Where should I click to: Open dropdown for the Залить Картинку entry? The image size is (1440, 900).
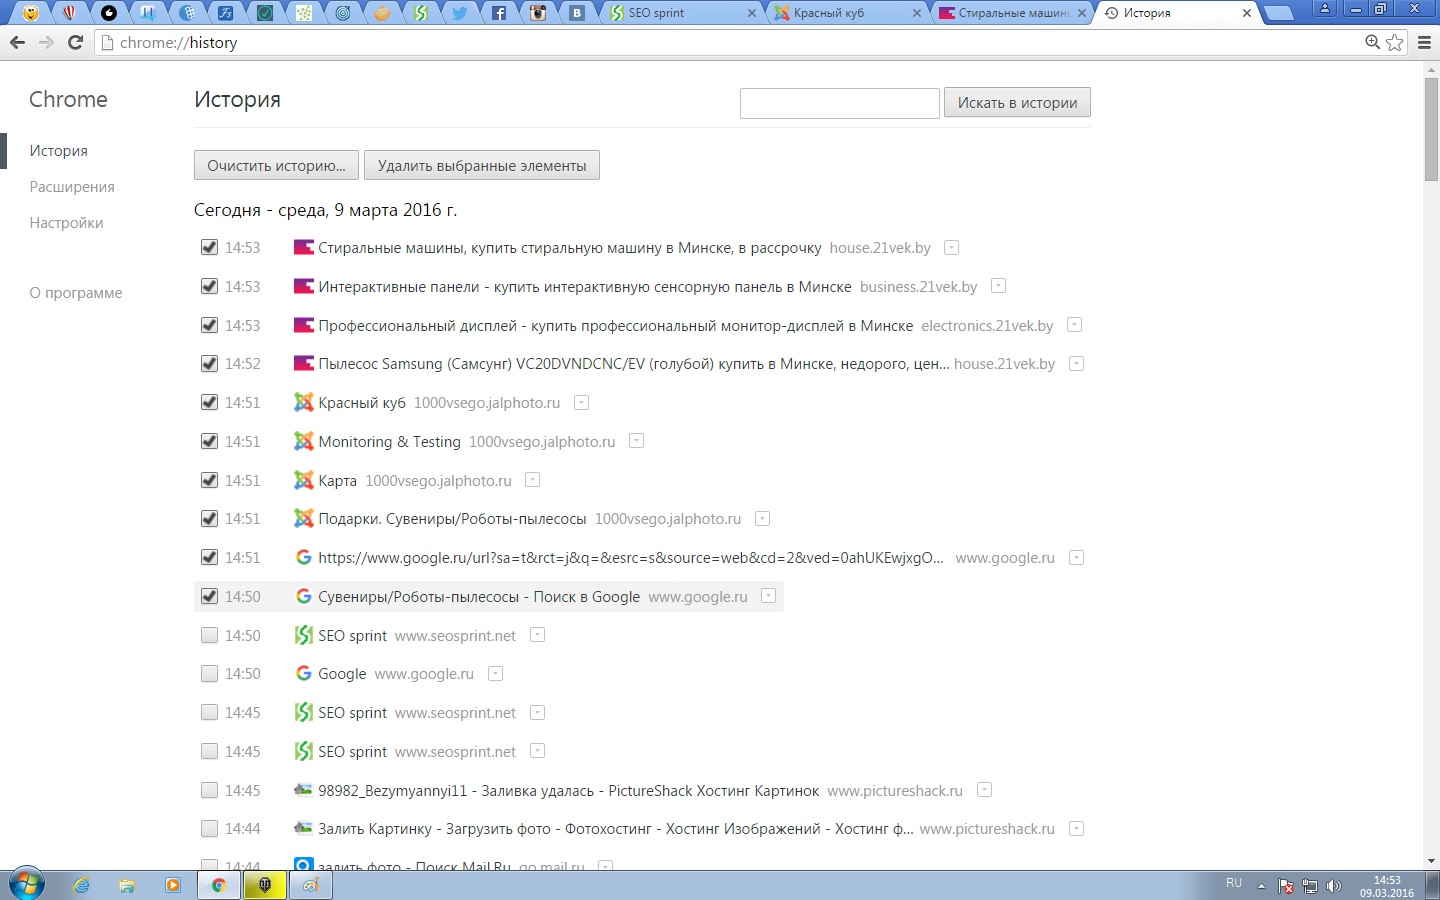coord(1076,828)
